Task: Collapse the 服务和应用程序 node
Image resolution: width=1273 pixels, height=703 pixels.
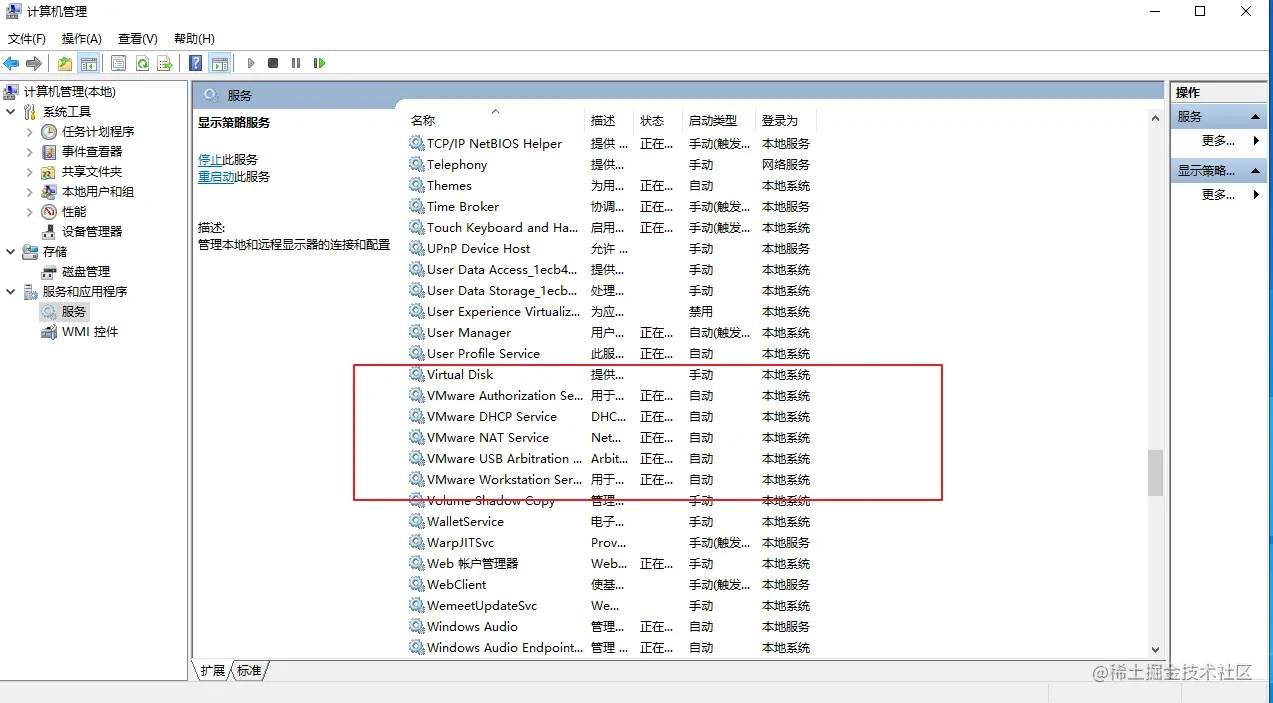Action: pyautogui.click(x=10, y=292)
